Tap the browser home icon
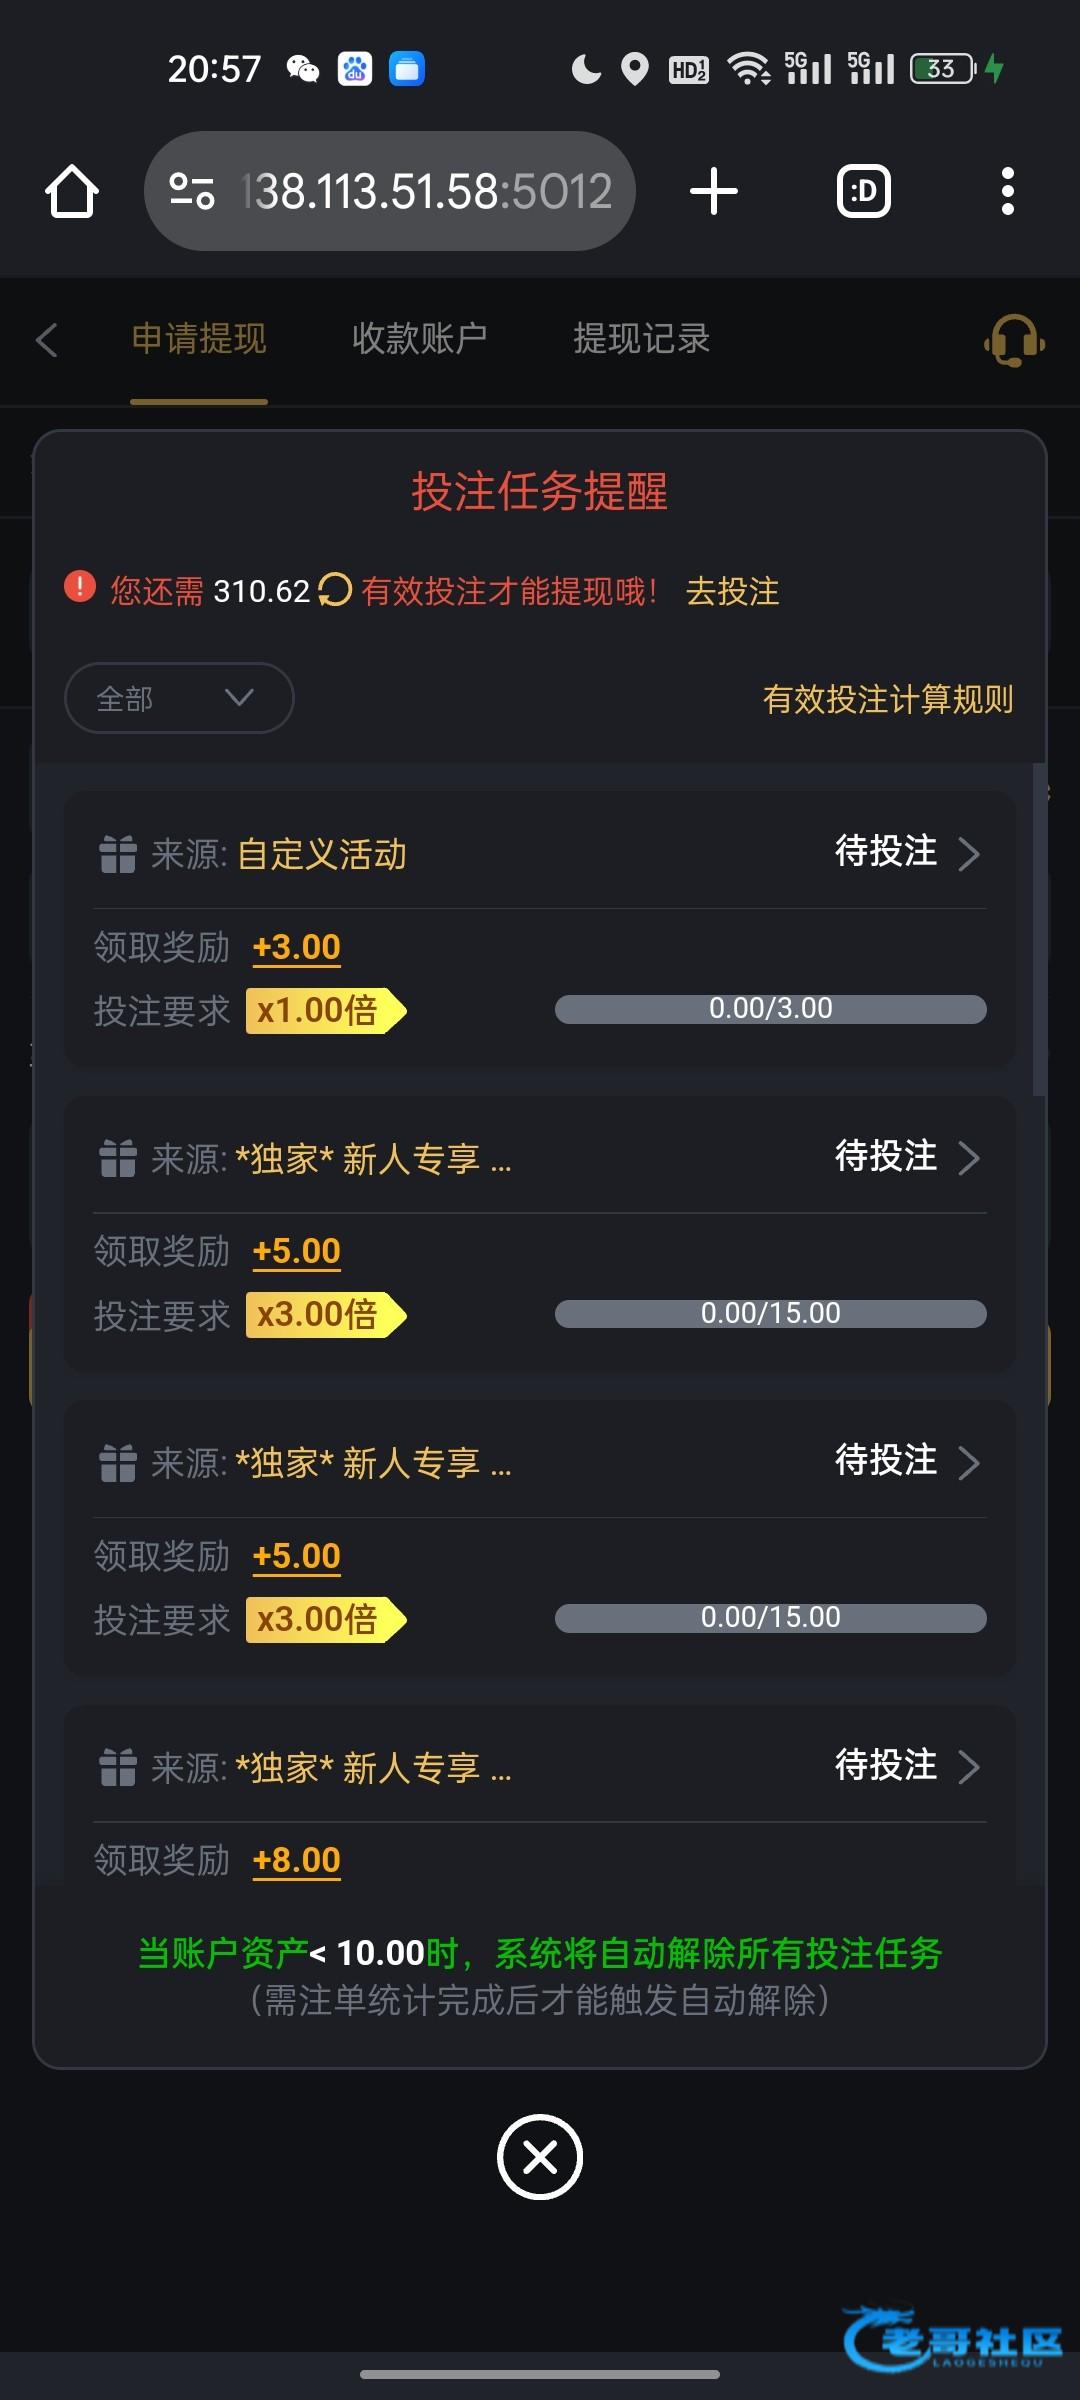Viewport: 1080px width, 2400px height. pyautogui.click(x=72, y=191)
